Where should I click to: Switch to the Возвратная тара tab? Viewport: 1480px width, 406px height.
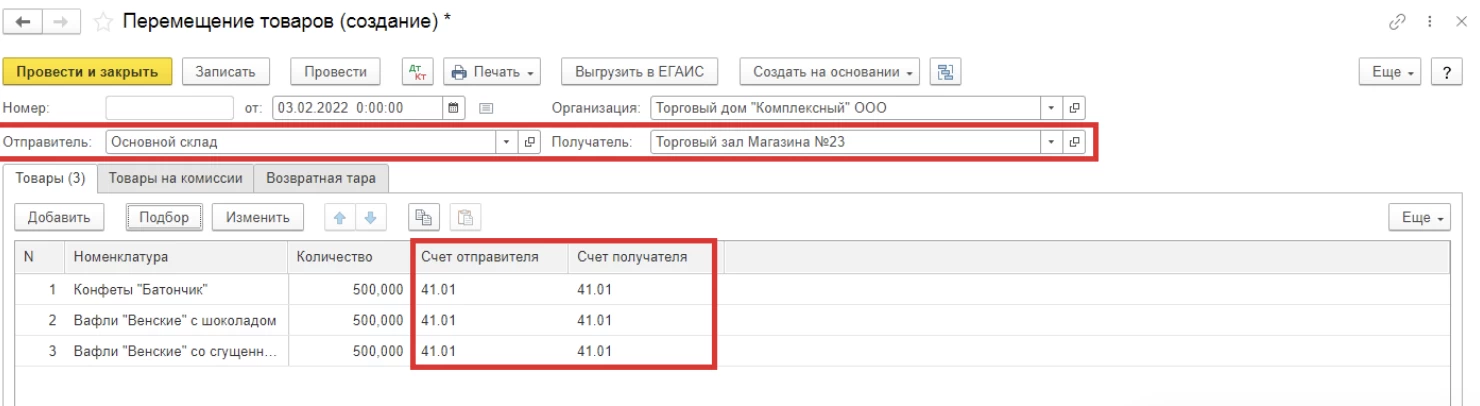pyautogui.click(x=321, y=179)
